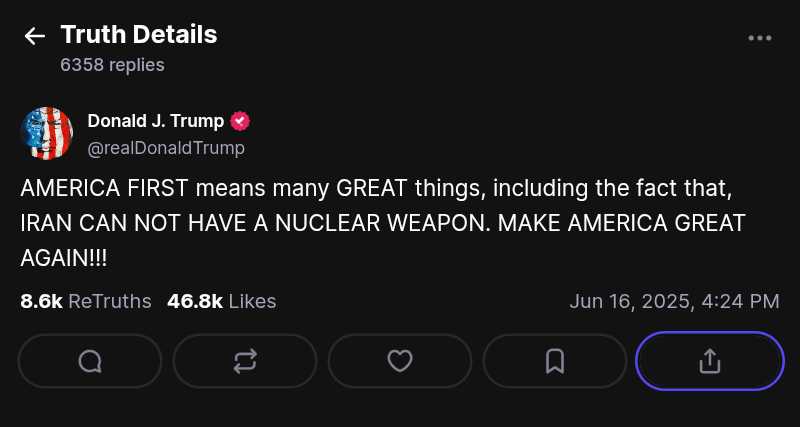Share the post via share icon
Image resolution: width=800 pixels, height=427 pixels.
pos(710,361)
